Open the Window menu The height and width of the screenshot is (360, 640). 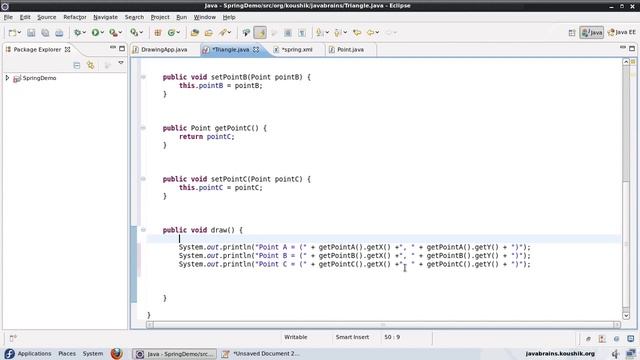point(204,17)
